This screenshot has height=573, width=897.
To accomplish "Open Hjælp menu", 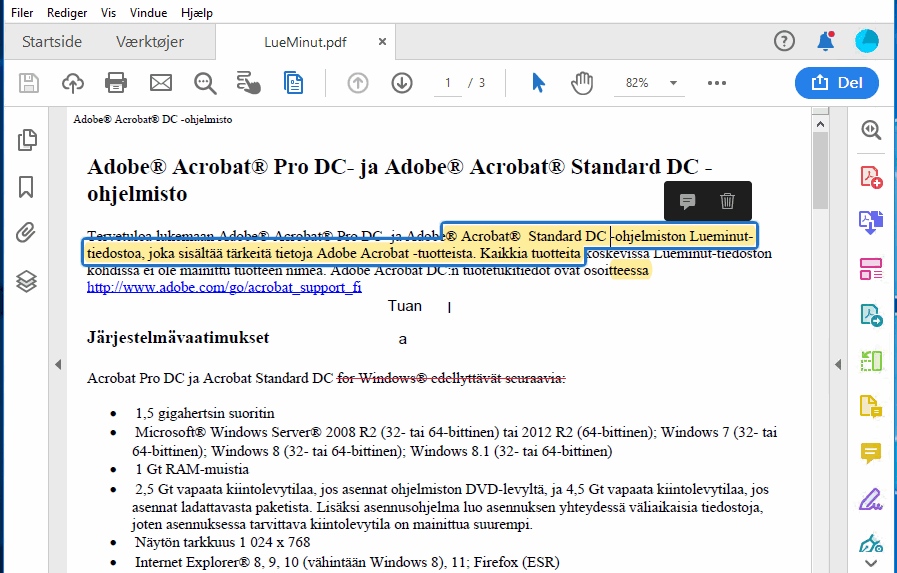I will pos(197,13).
